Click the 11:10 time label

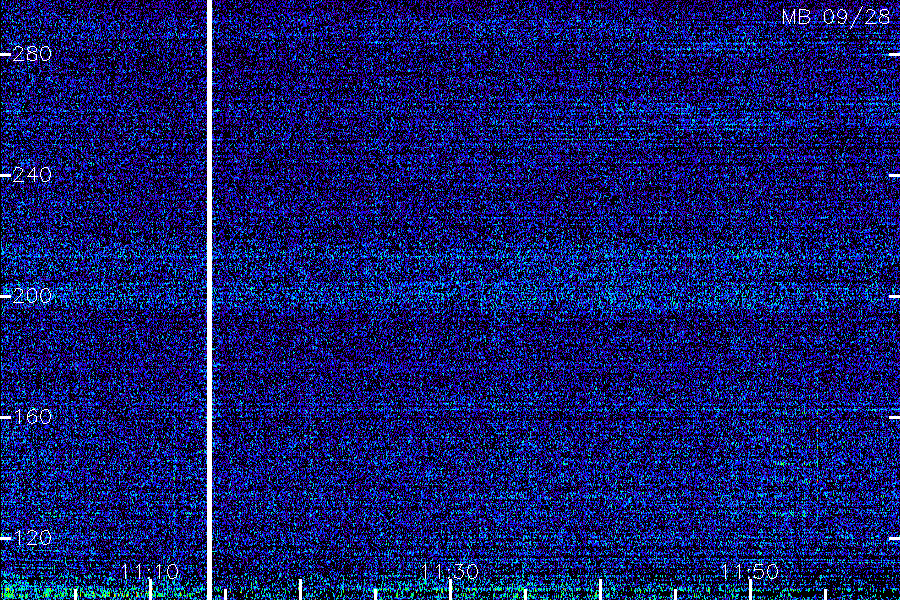(x=150, y=571)
